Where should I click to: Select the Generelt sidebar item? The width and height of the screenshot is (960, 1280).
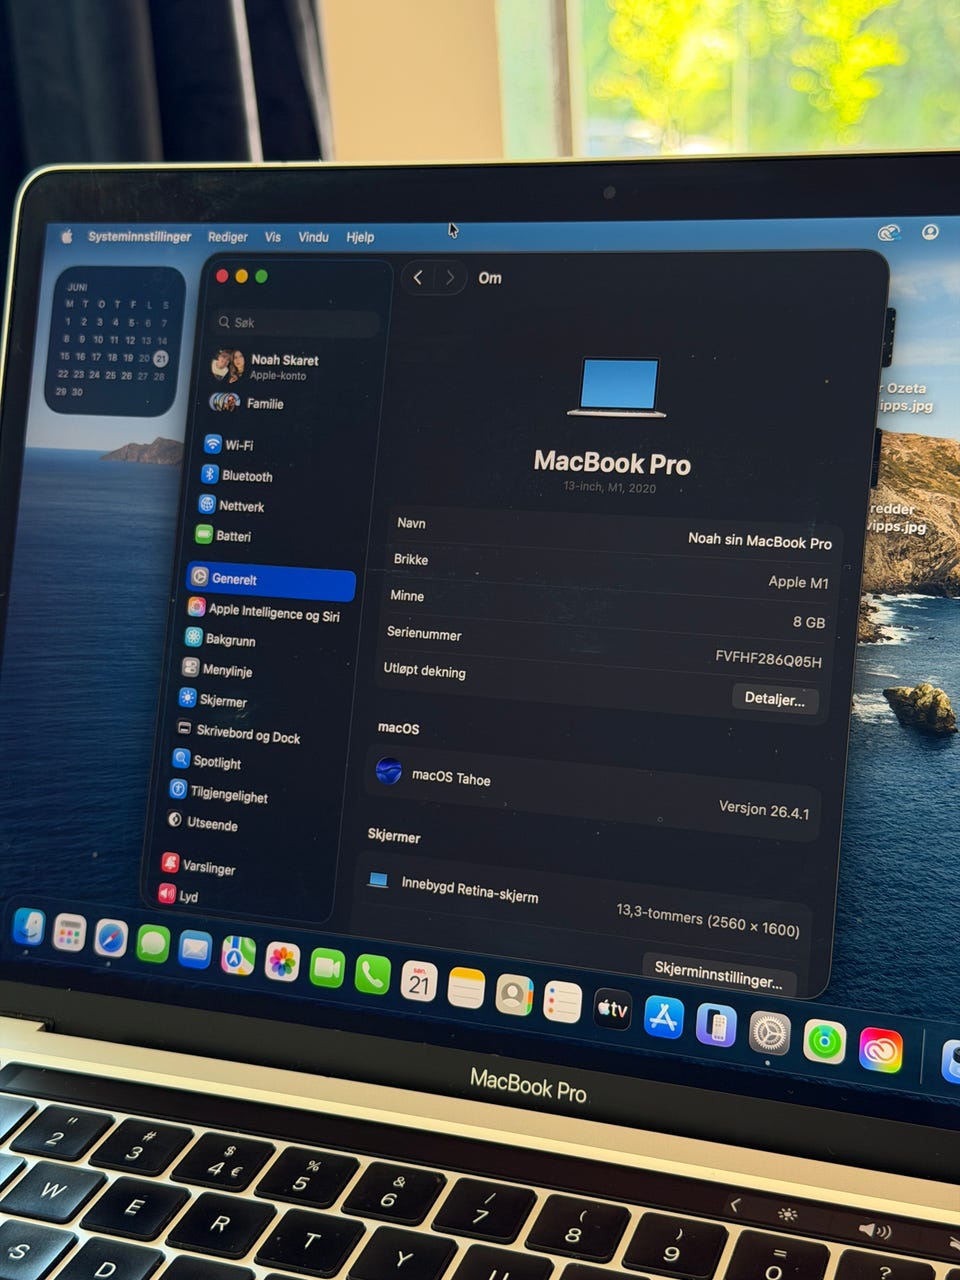tap(271, 581)
